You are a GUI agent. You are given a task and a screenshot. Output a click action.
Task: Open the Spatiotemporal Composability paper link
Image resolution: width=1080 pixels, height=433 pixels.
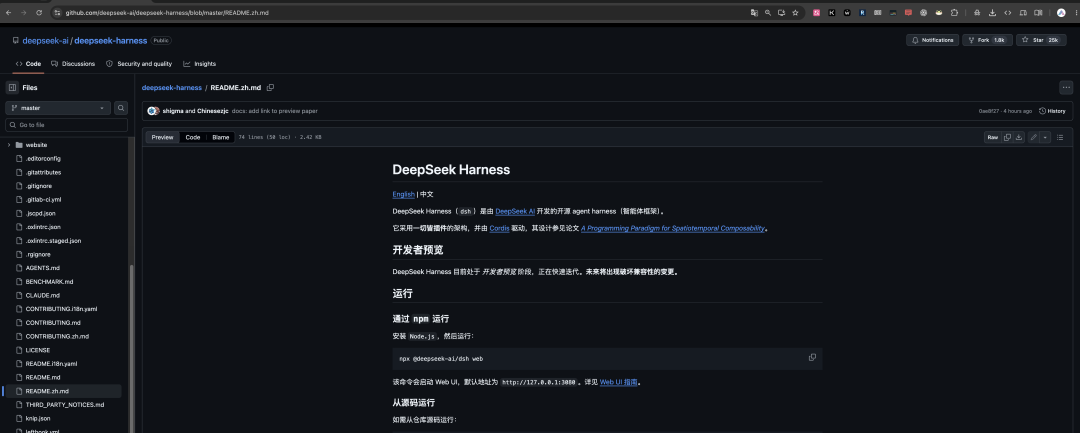673,228
